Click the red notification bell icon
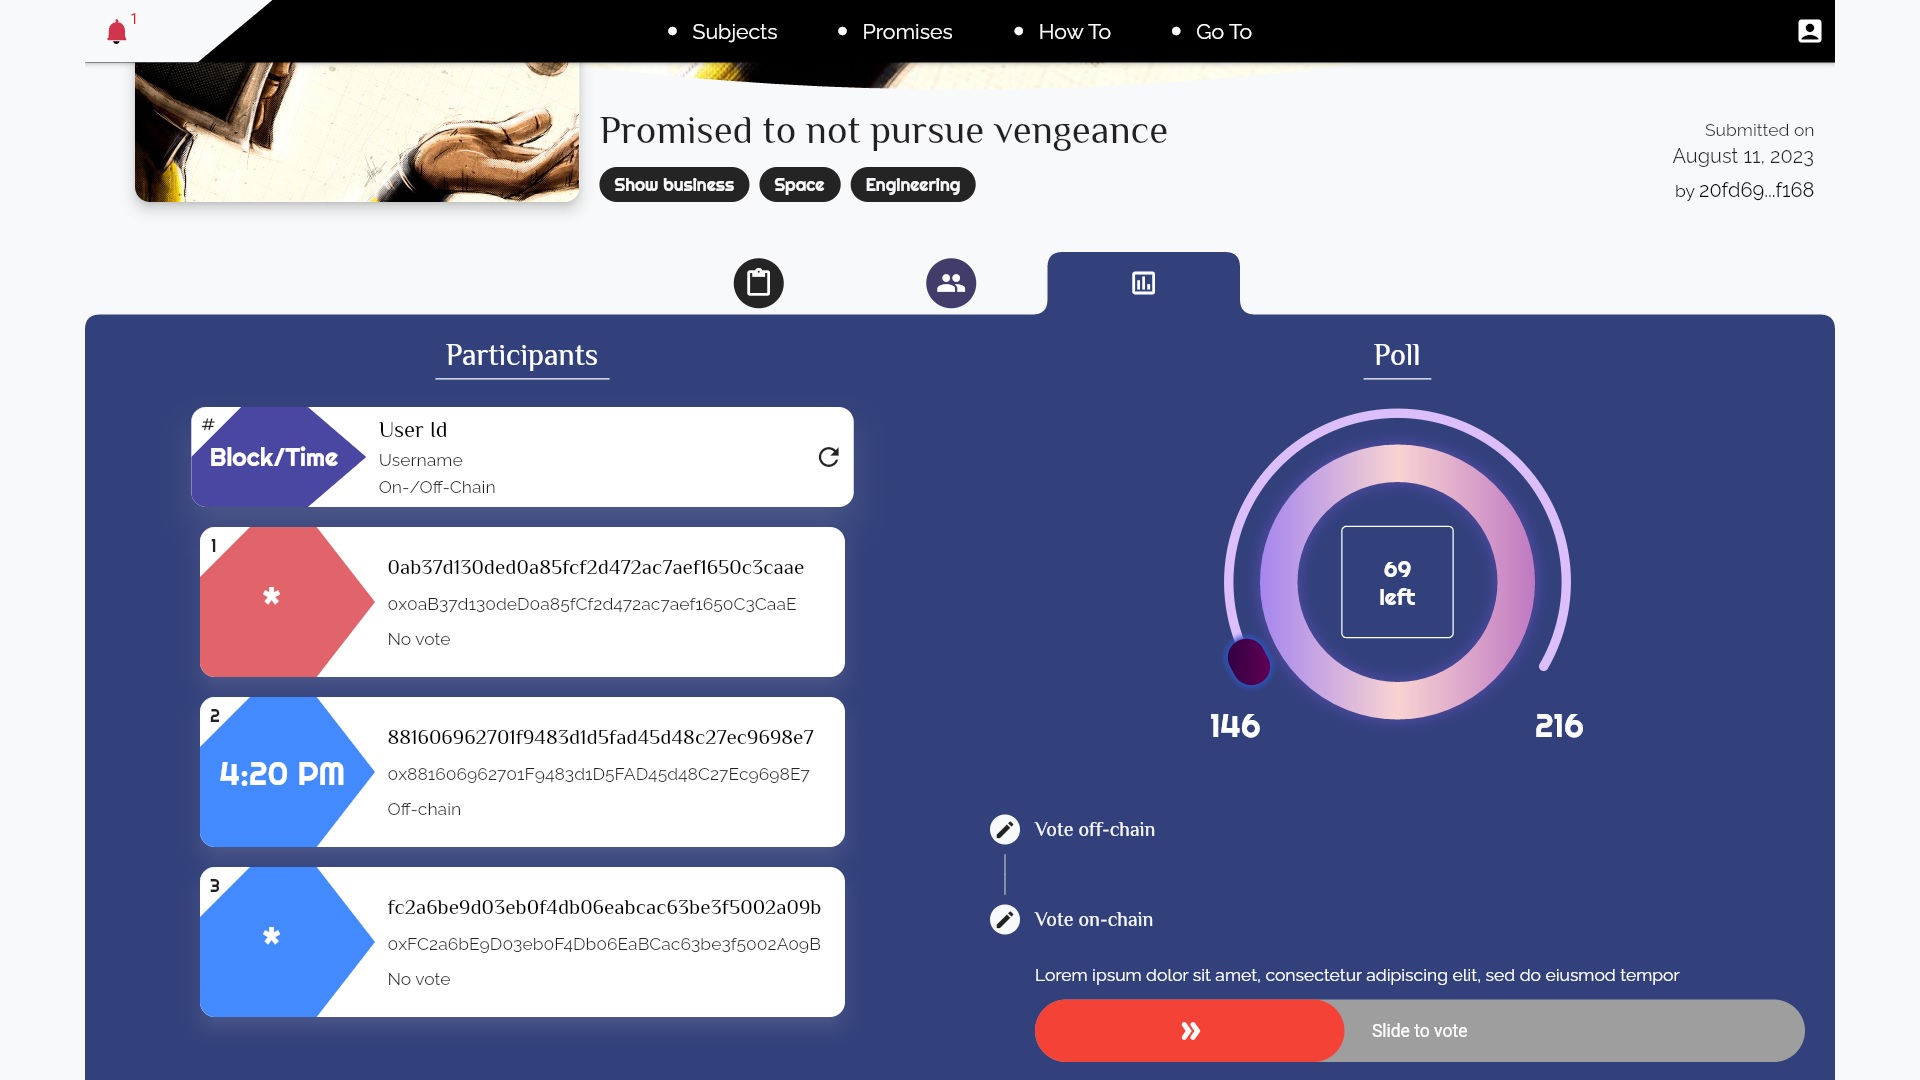The width and height of the screenshot is (1920, 1080). 116,32
